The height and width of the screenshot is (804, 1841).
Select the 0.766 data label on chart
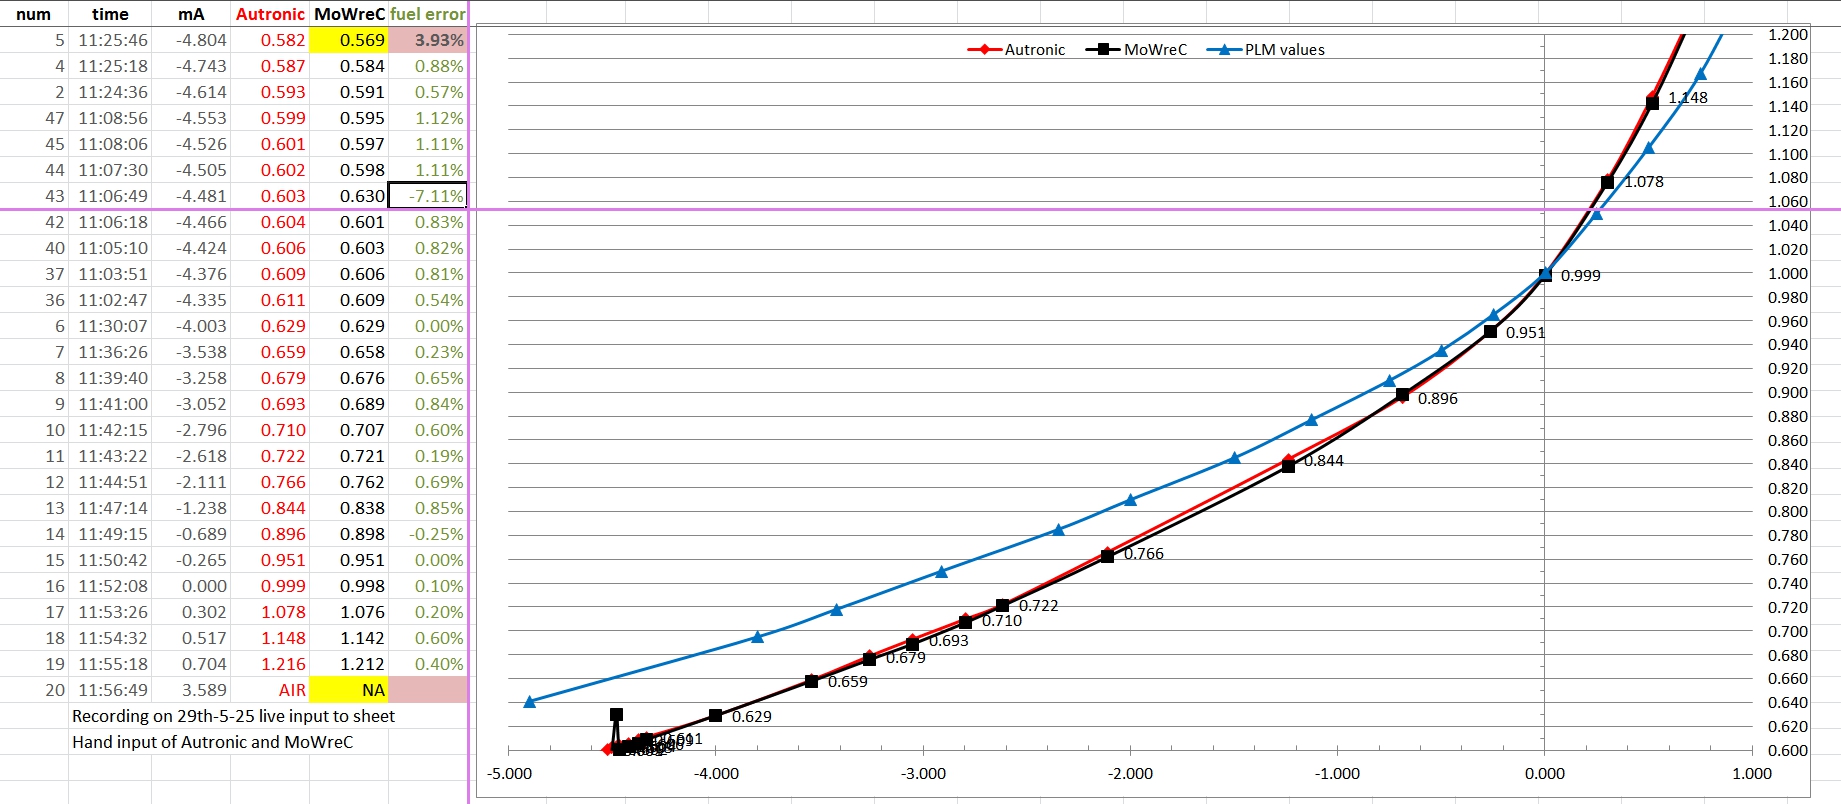tap(1143, 554)
